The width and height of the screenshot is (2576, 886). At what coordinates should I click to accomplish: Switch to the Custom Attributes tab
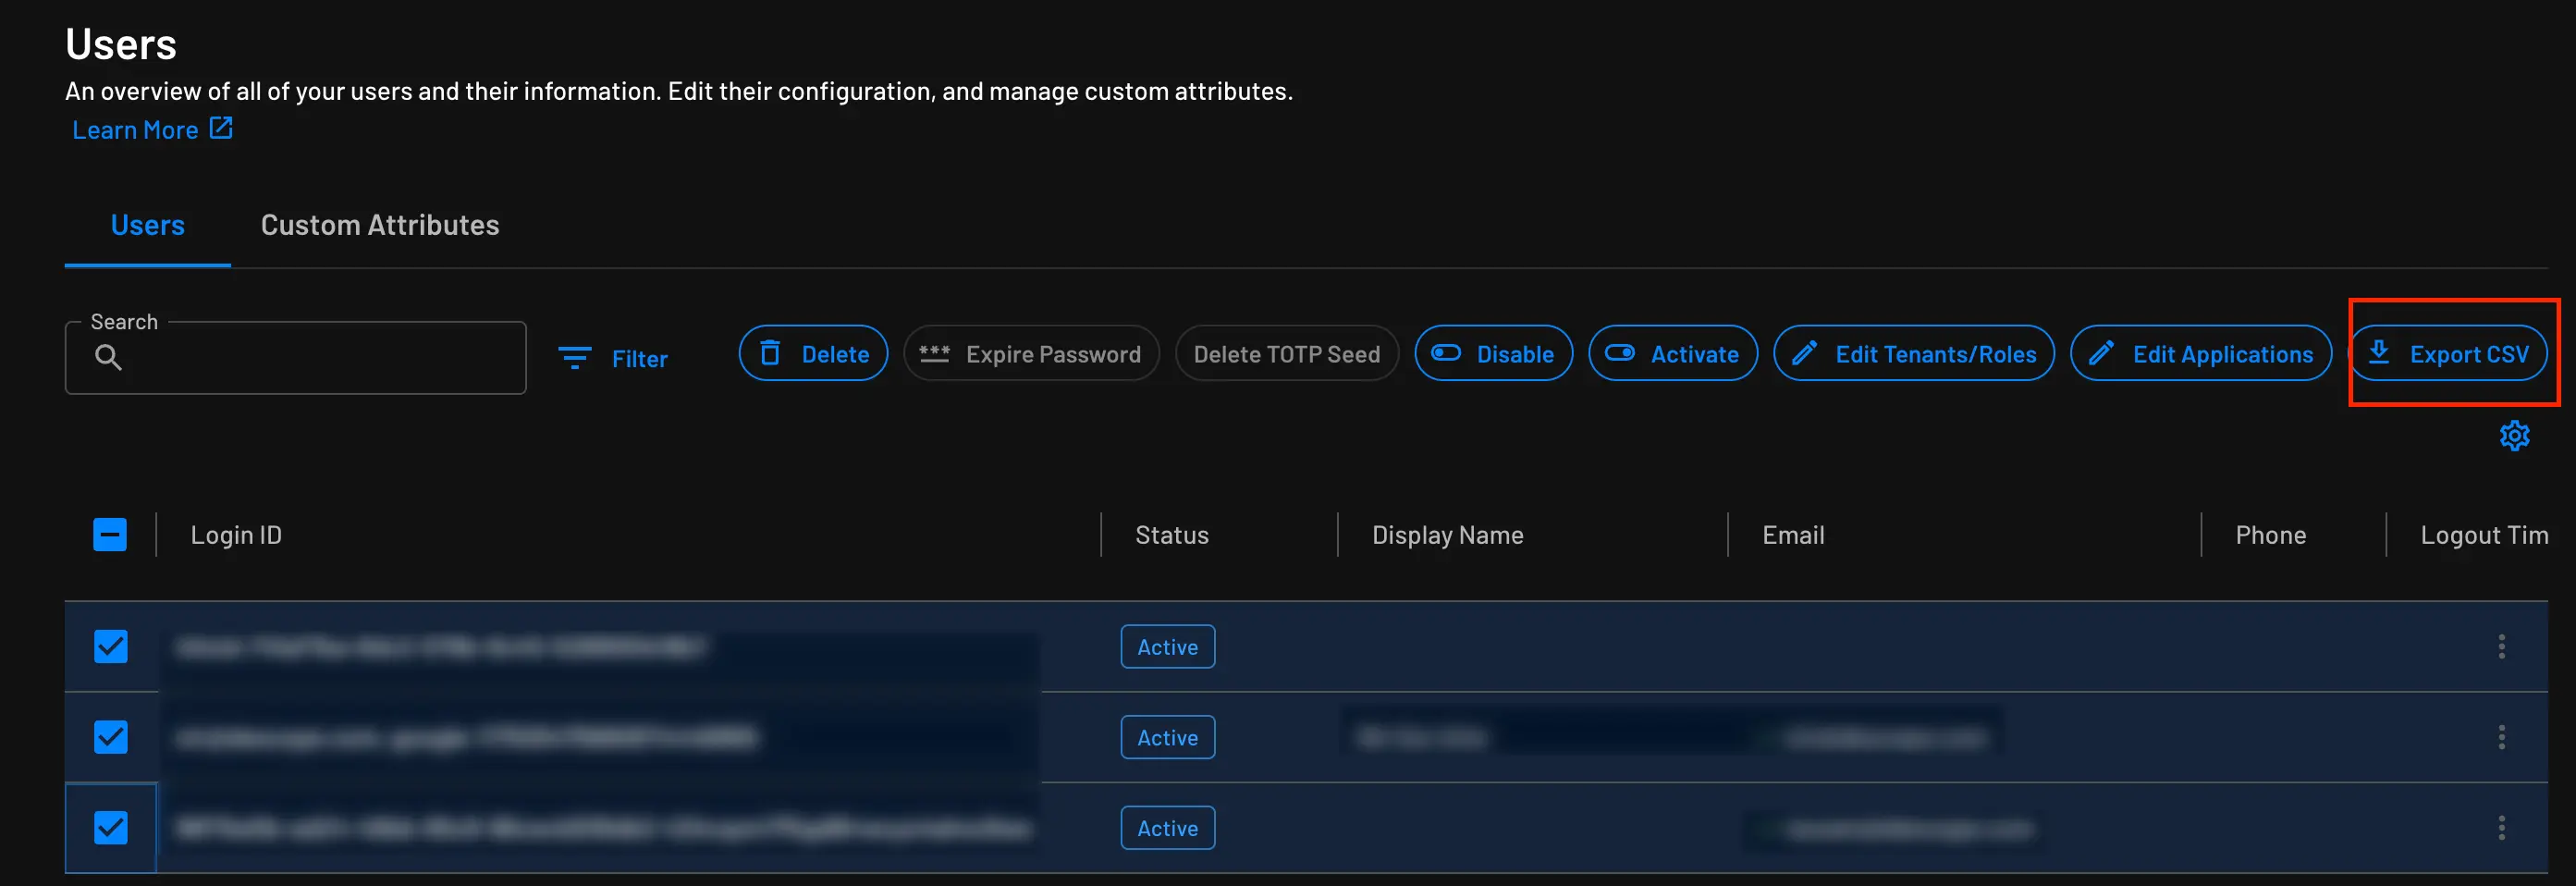click(x=380, y=224)
